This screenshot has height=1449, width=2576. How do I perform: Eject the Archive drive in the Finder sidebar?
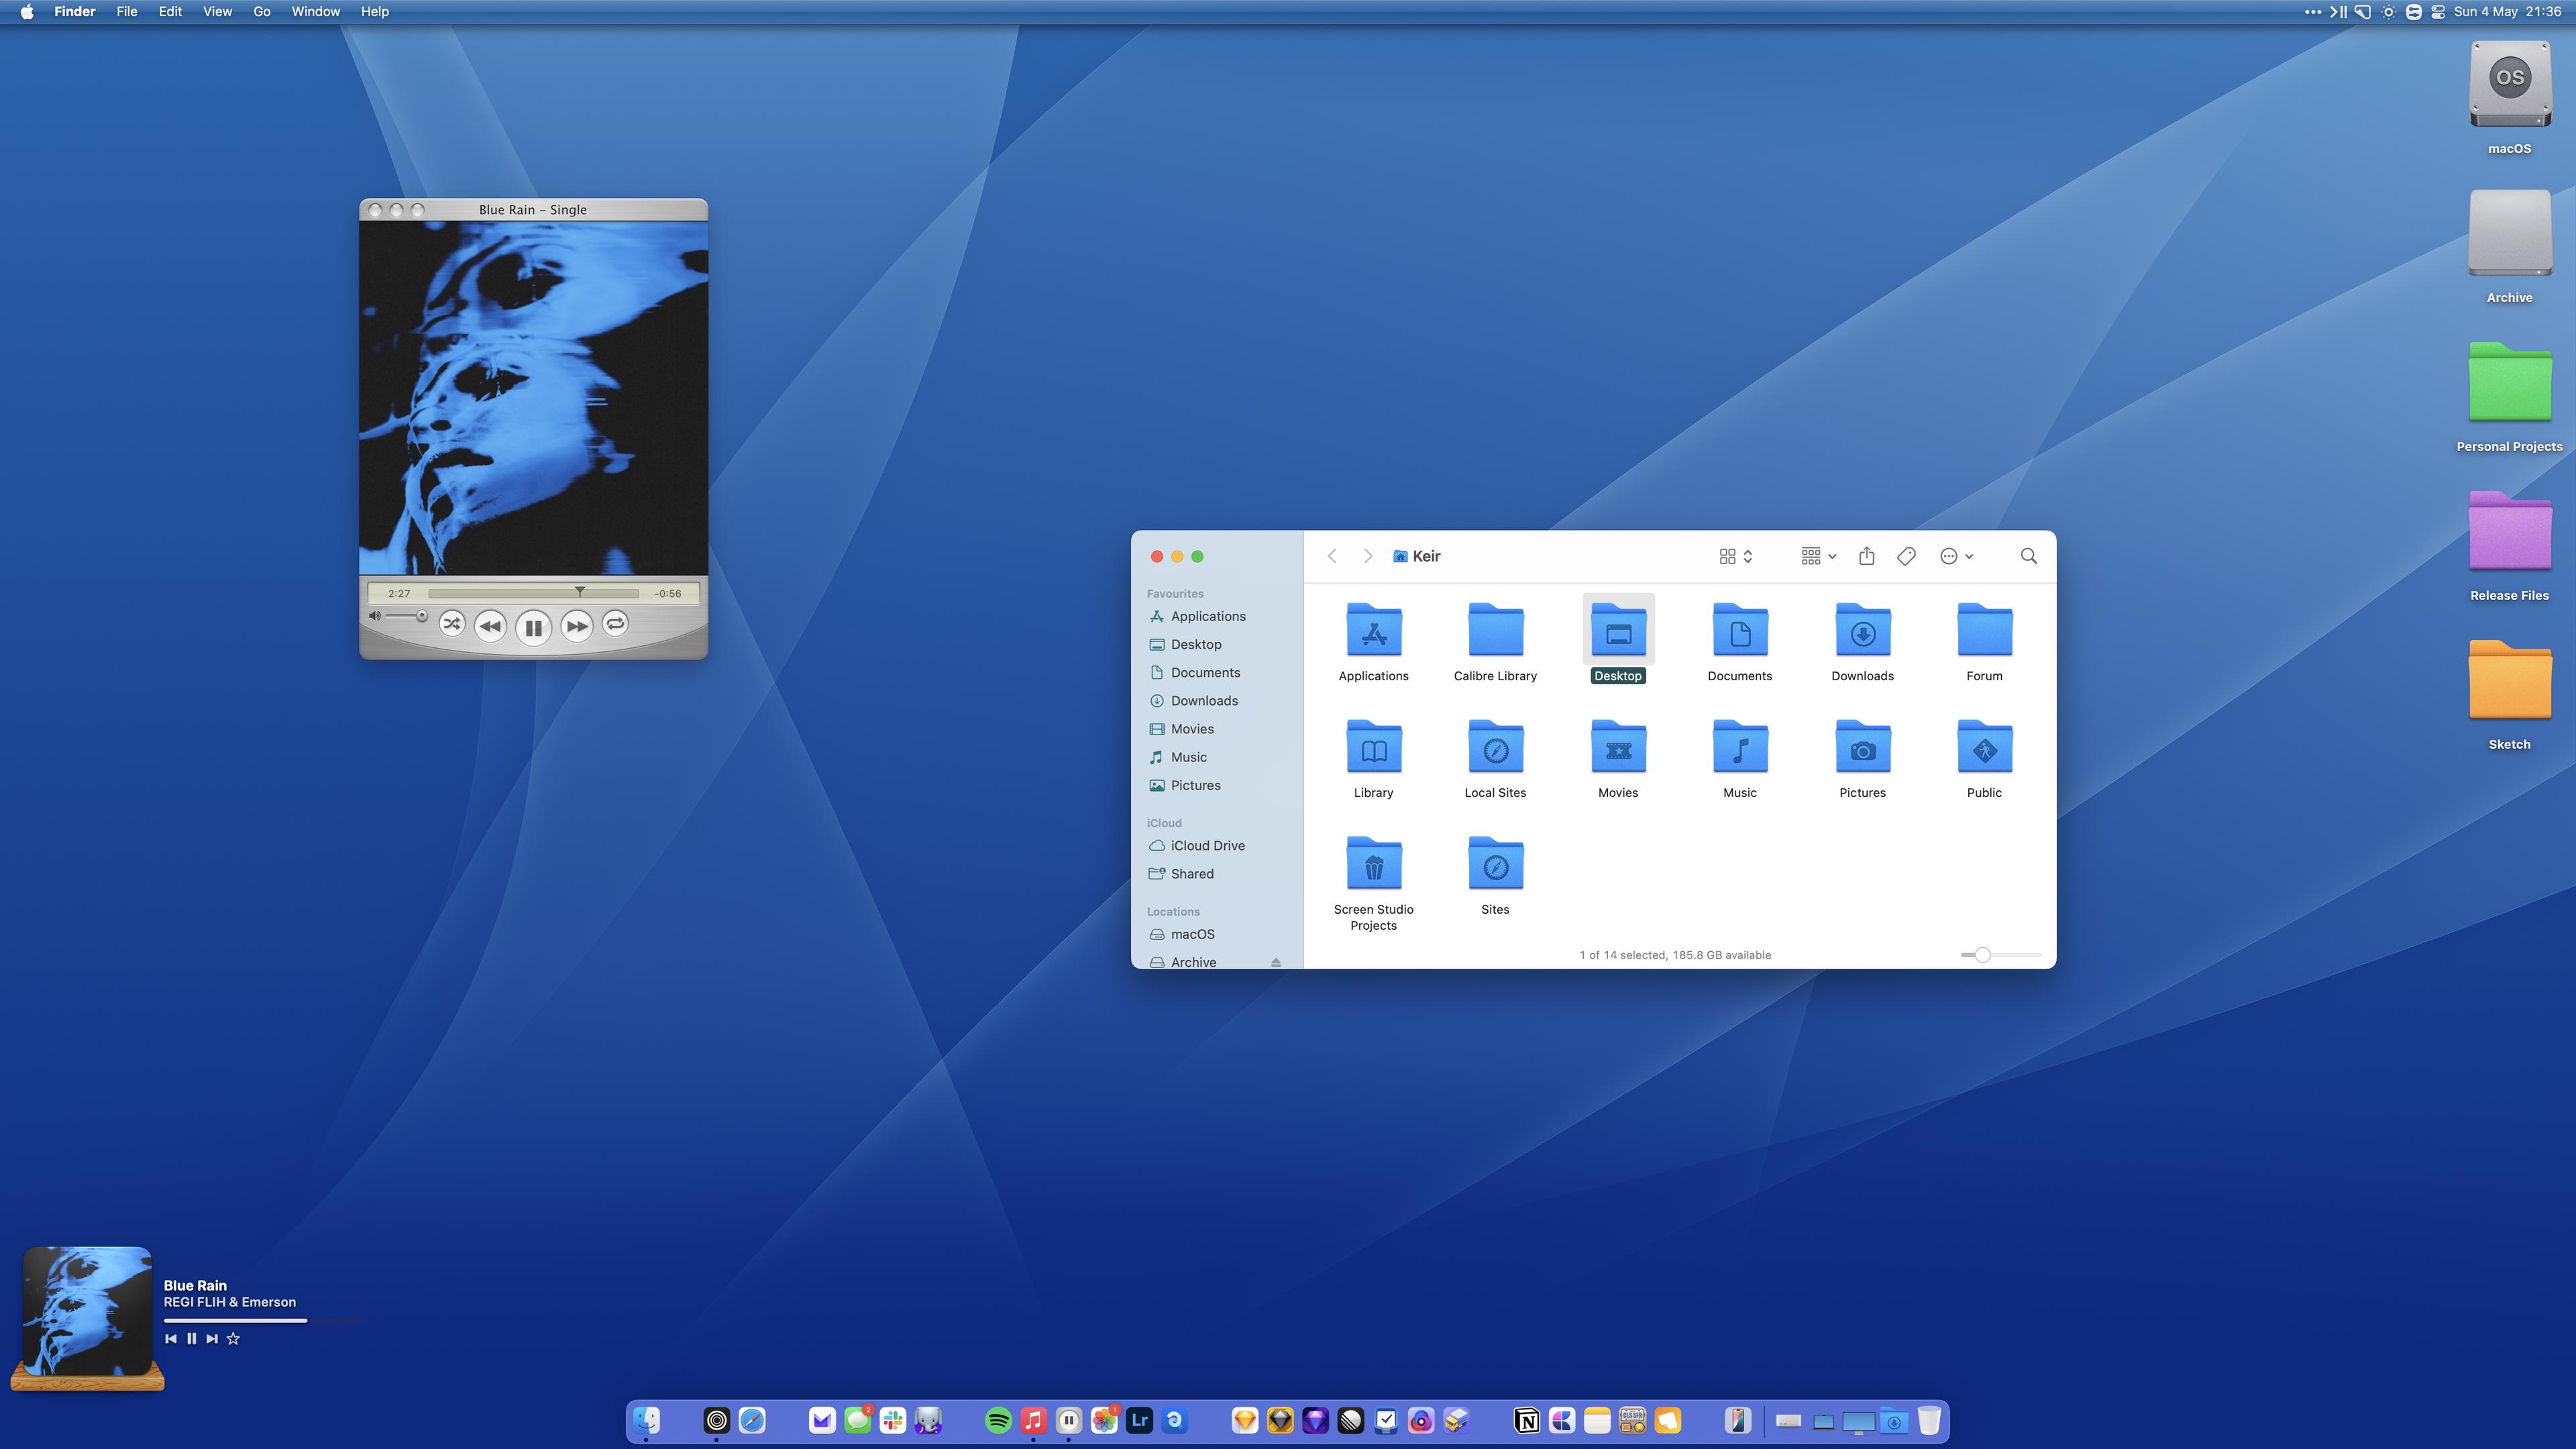point(1276,962)
